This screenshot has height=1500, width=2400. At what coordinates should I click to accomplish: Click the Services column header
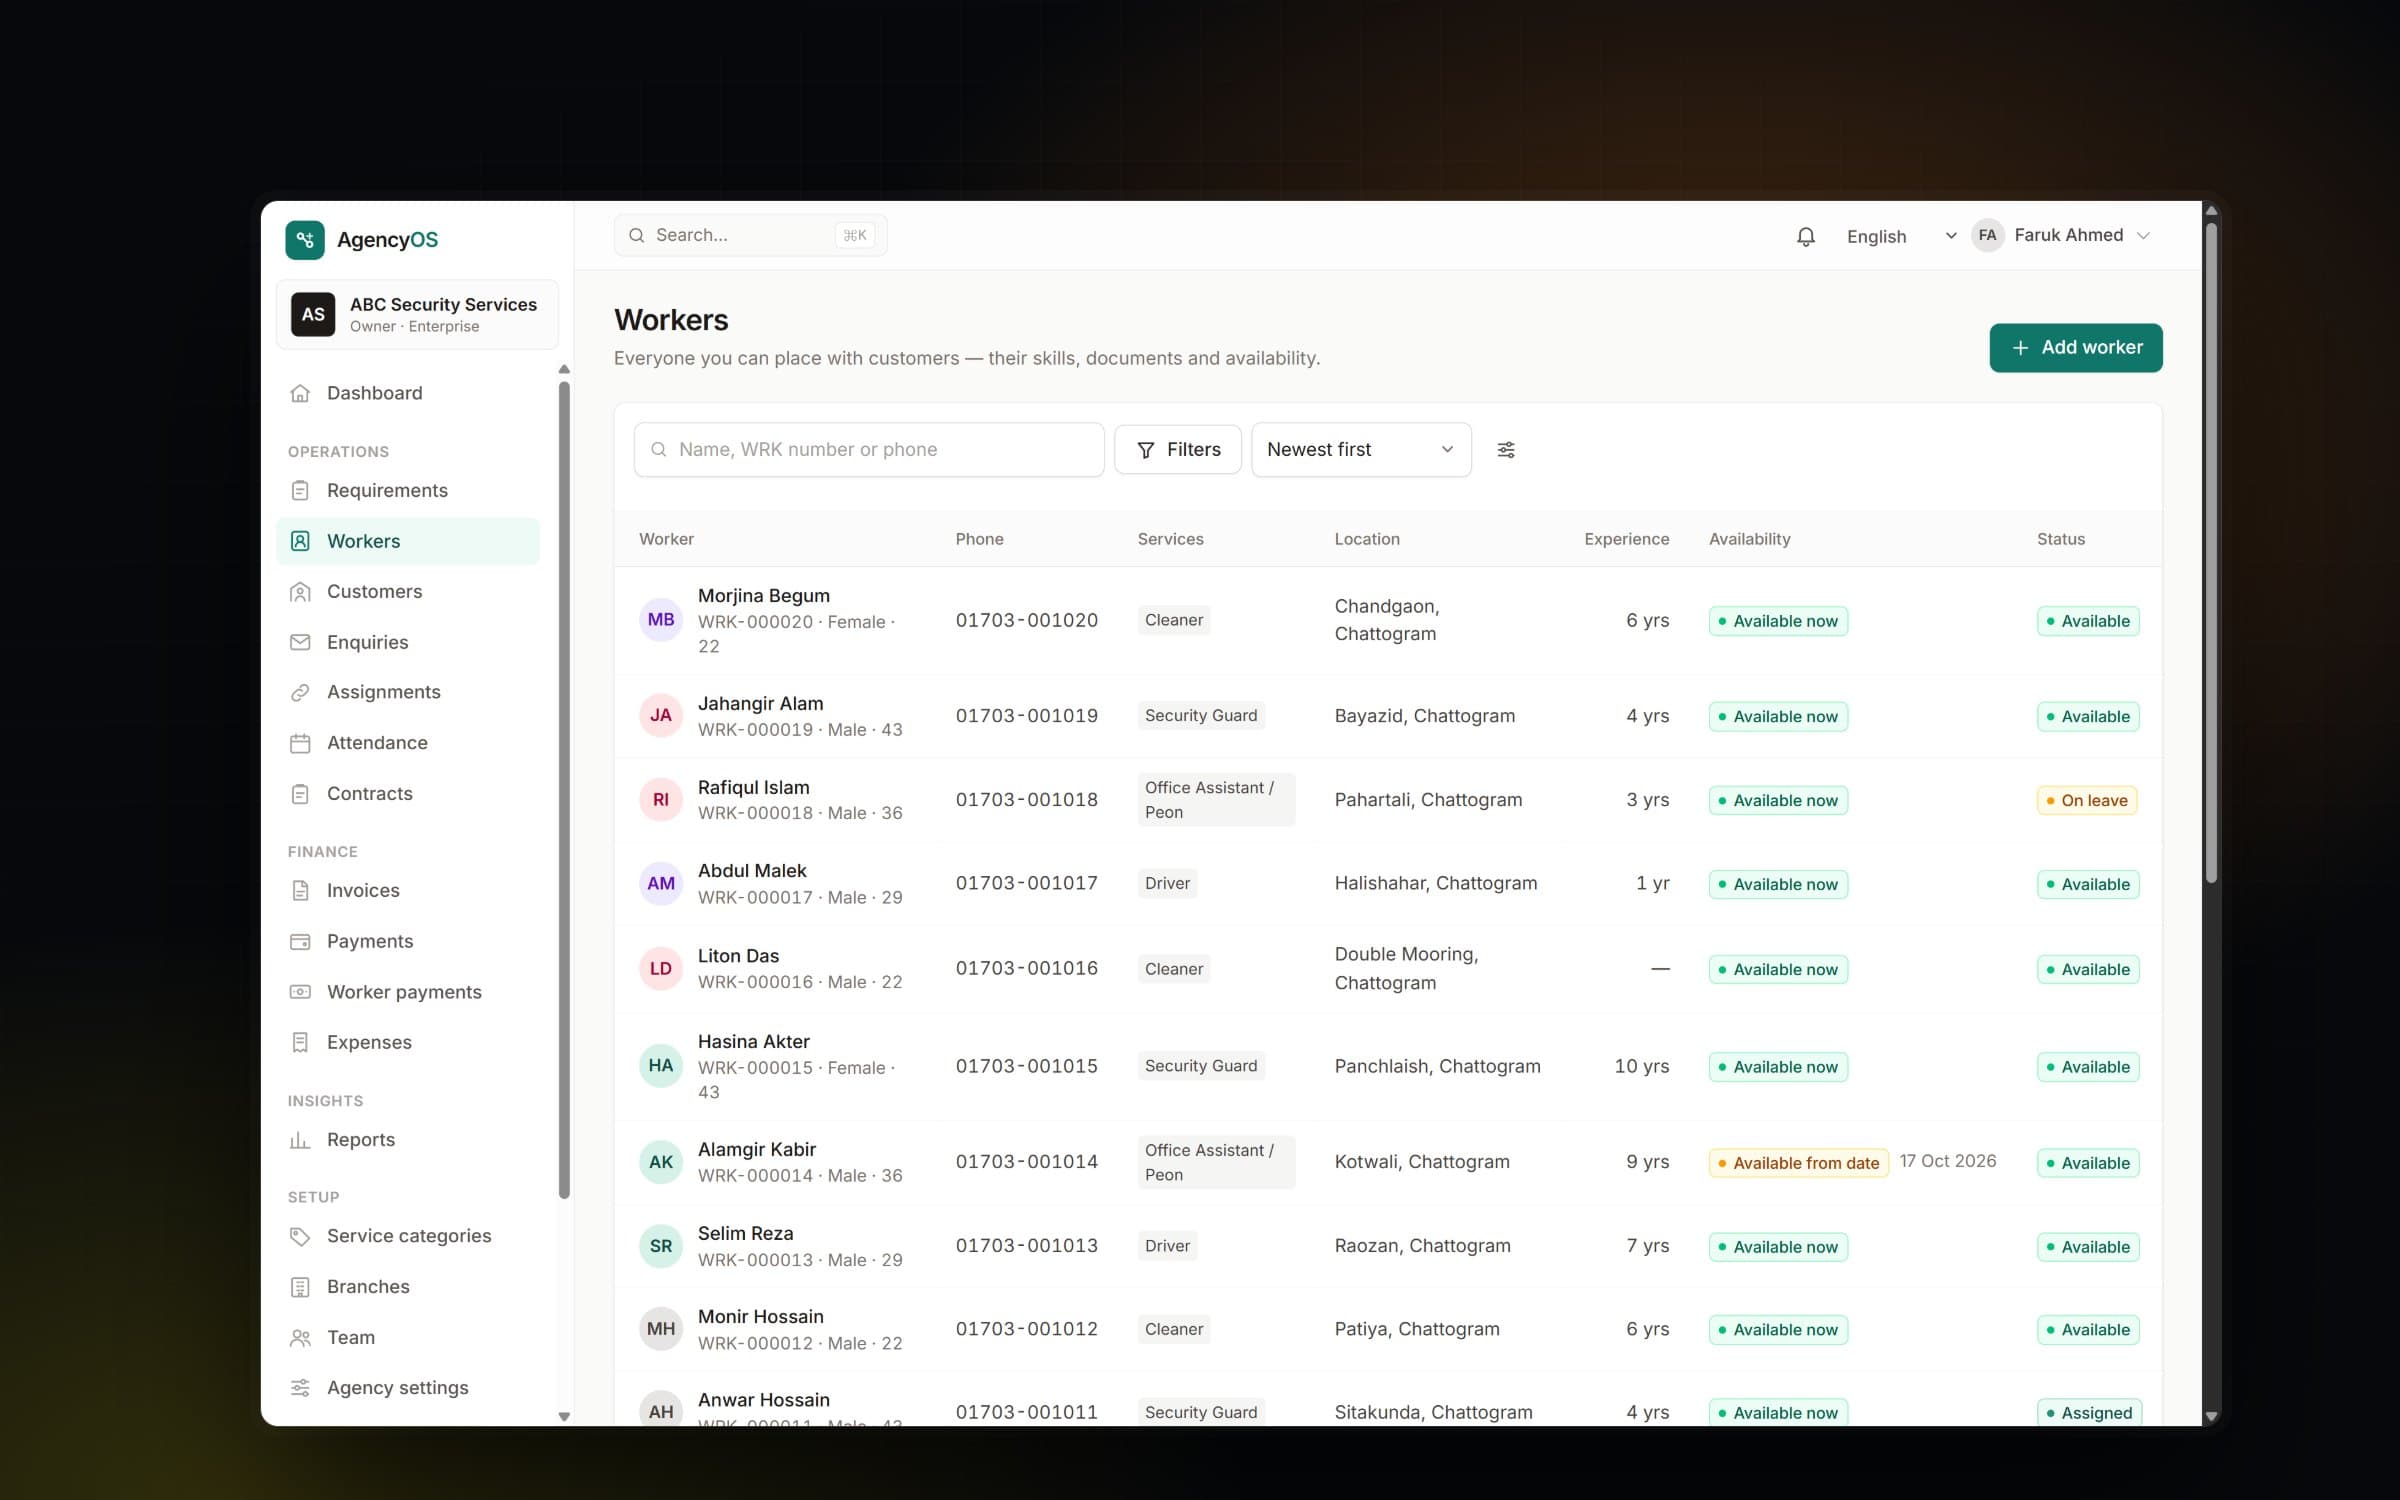tap(1170, 539)
